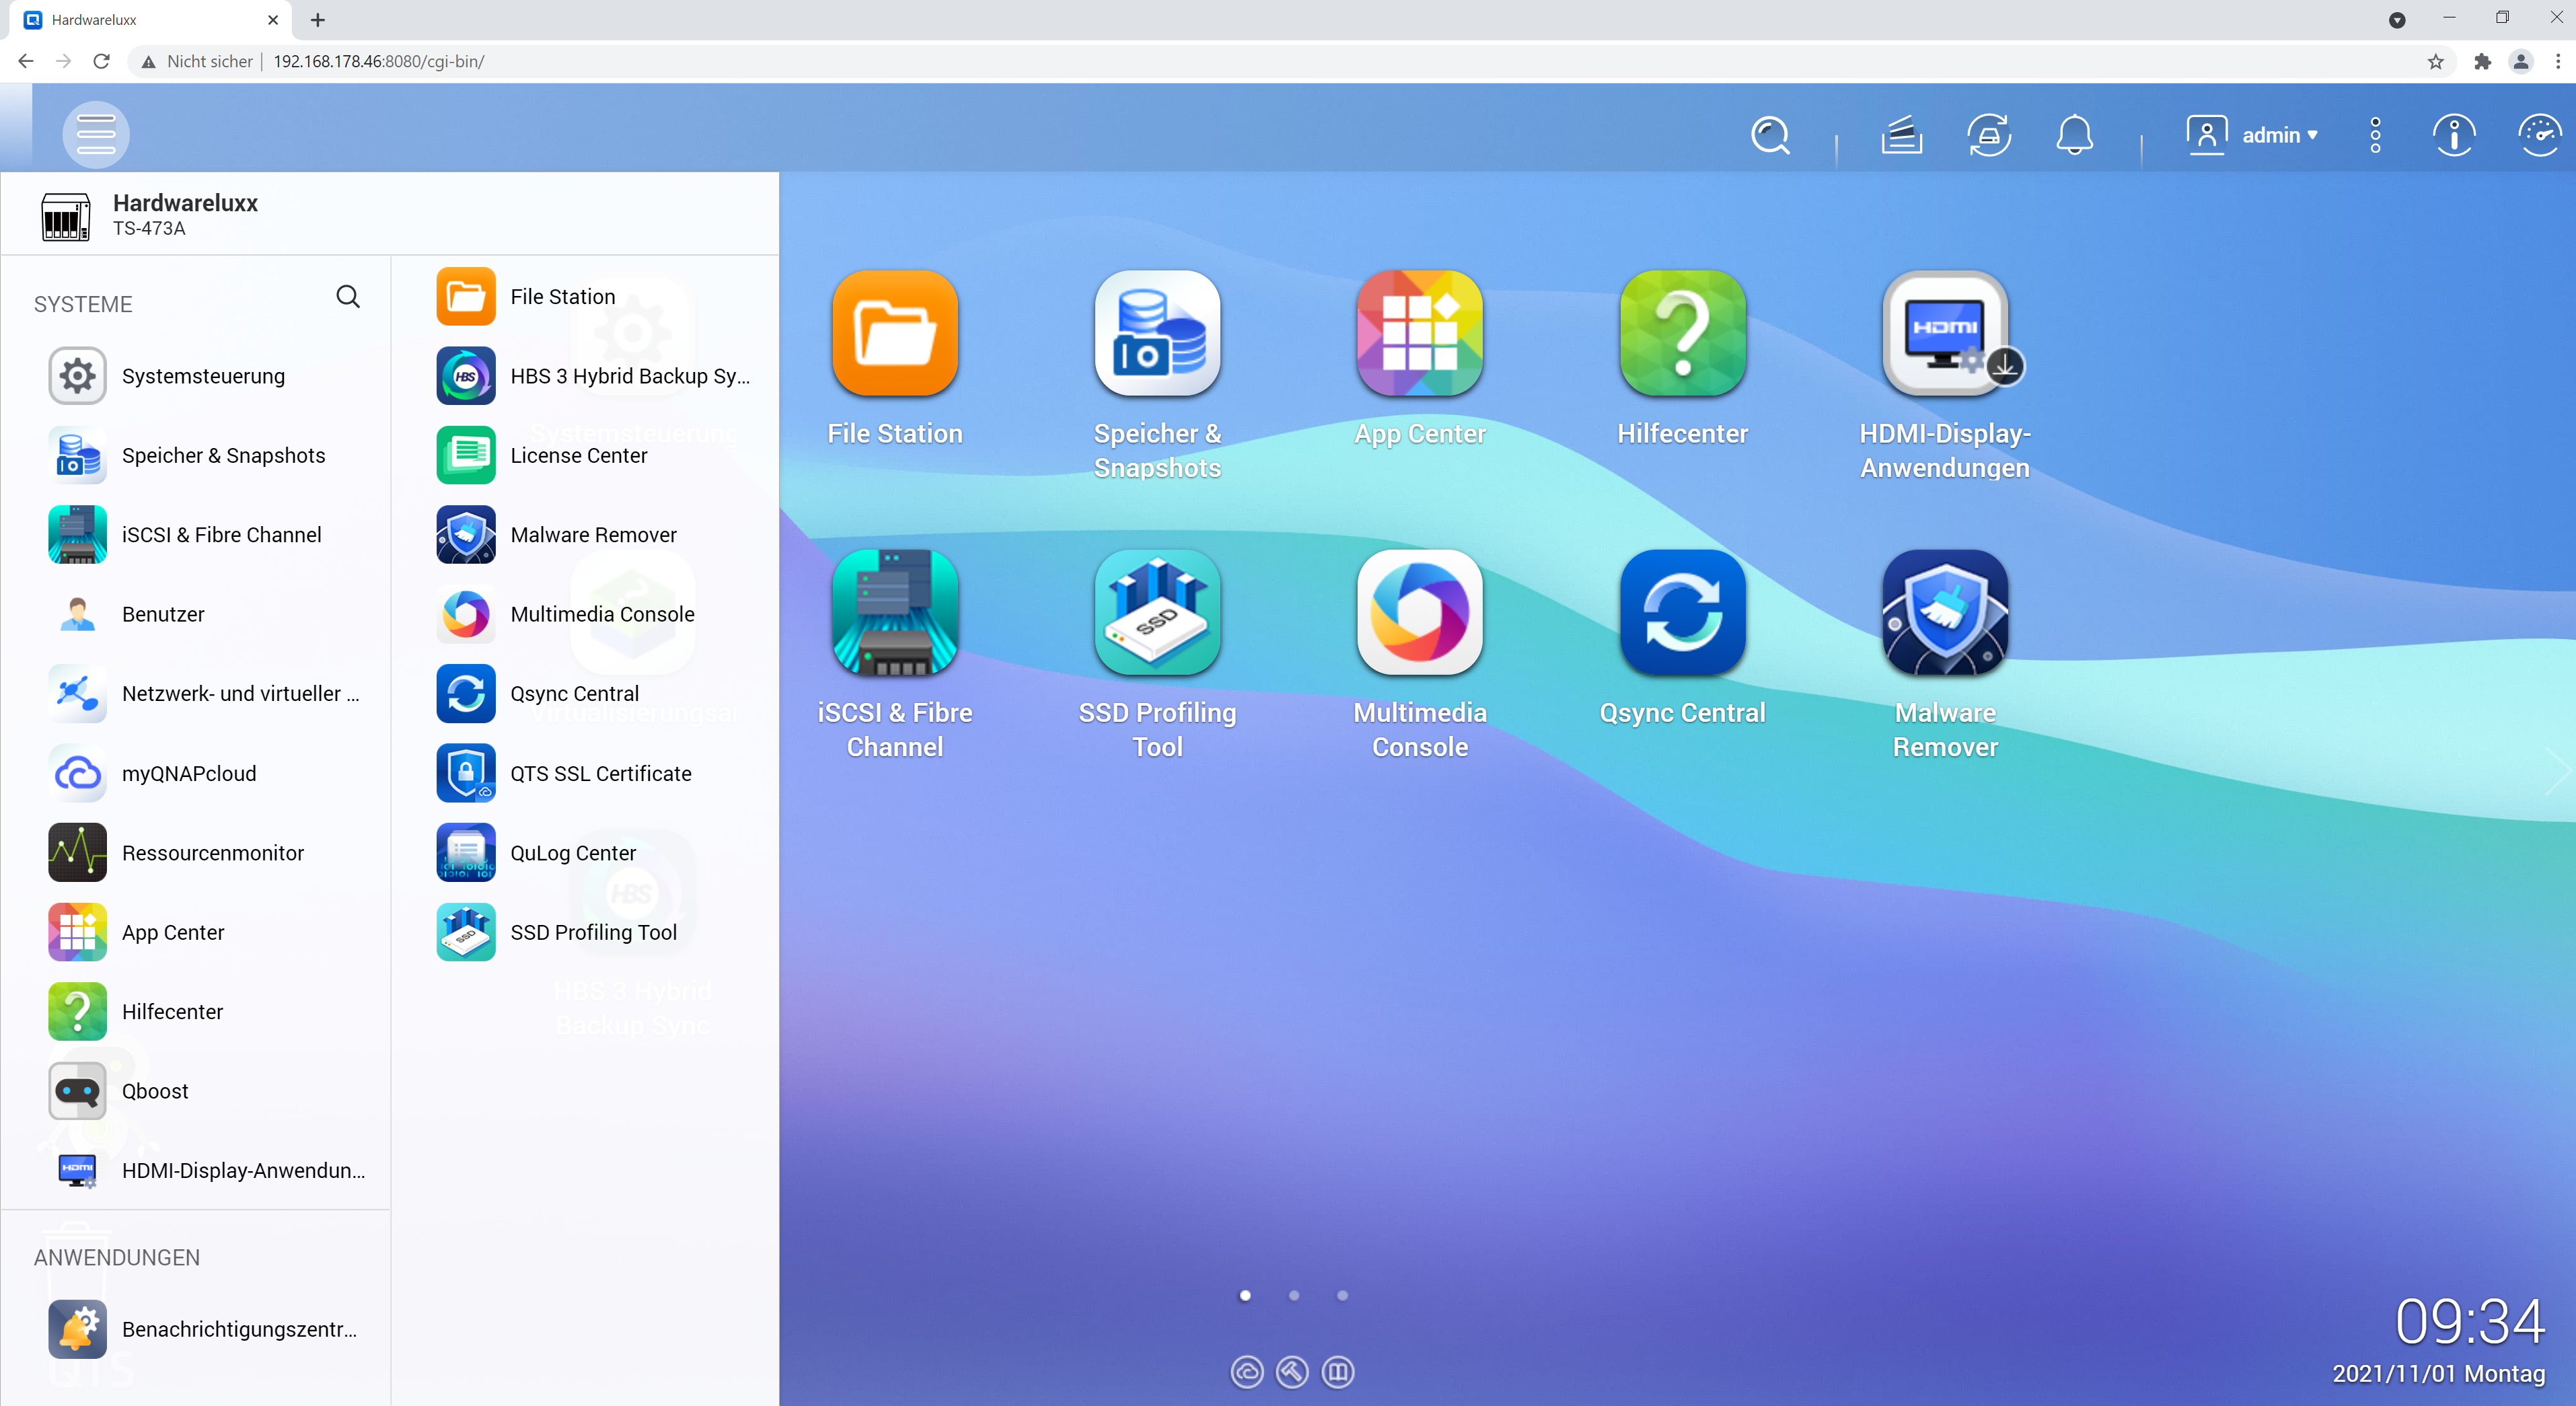Viewport: 2576px width, 1406px height.
Task: Launch Multimedia Console desktop shortcut
Action: click(1420, 612)
